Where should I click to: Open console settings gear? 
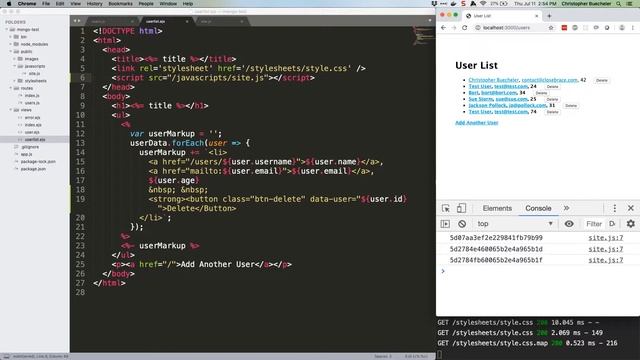(631, 224)
